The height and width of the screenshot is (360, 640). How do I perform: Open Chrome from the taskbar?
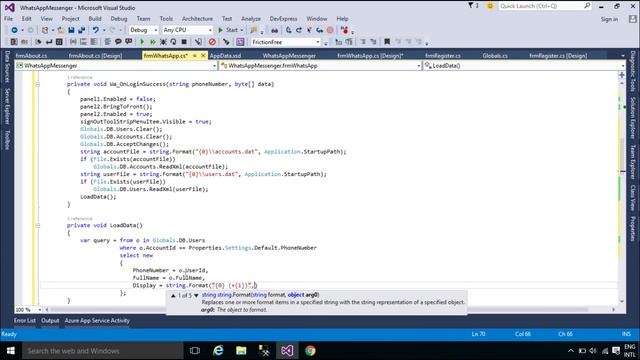coord(310,351)
